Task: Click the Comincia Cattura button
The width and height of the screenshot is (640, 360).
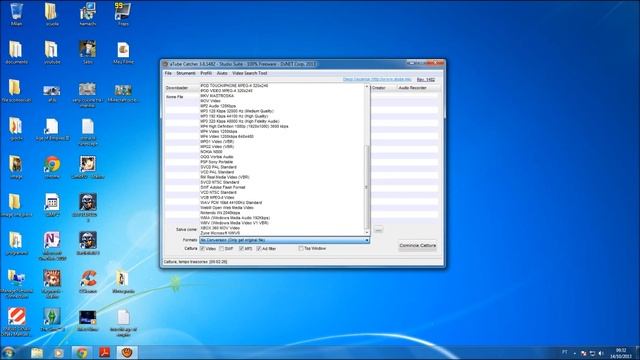Action: click(x=418, y=246)
